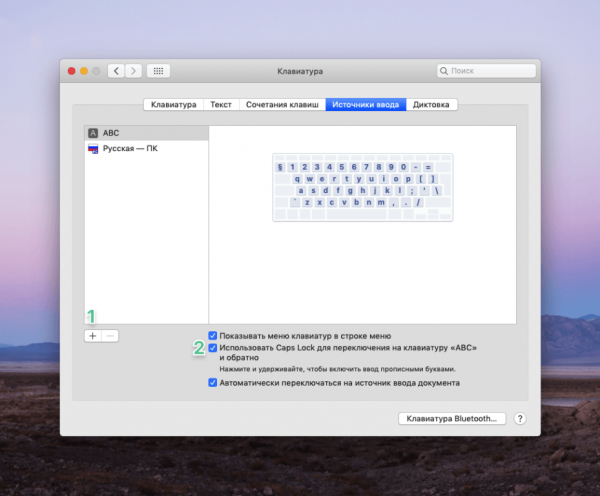600x496 pixels.
Task: Click the minus button to remove input source
Action: pyautogui.click(x=110, y=336)
